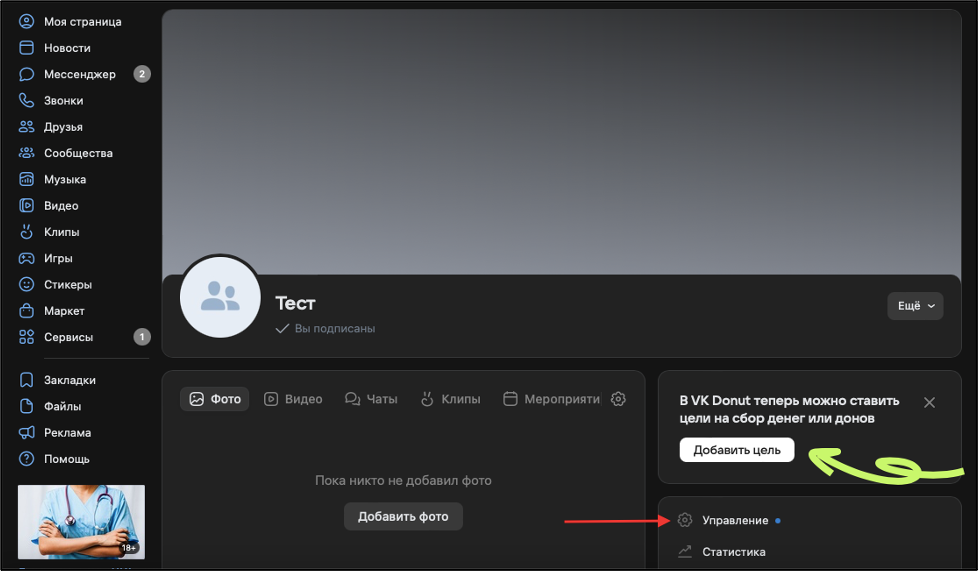Screen dimensions: 979x572
Task: Click the Управление gear icon
Action: click(x=685, y=520)
